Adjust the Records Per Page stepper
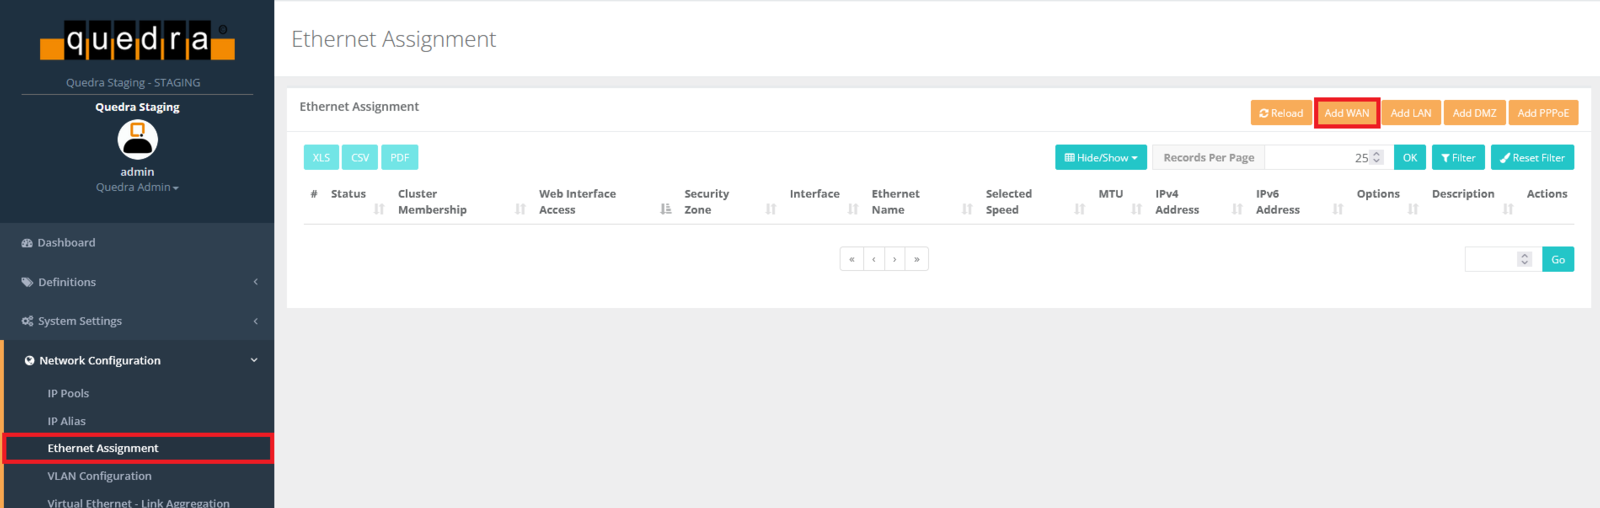This screenshot has width=1600, height=508. (1376, 158)
